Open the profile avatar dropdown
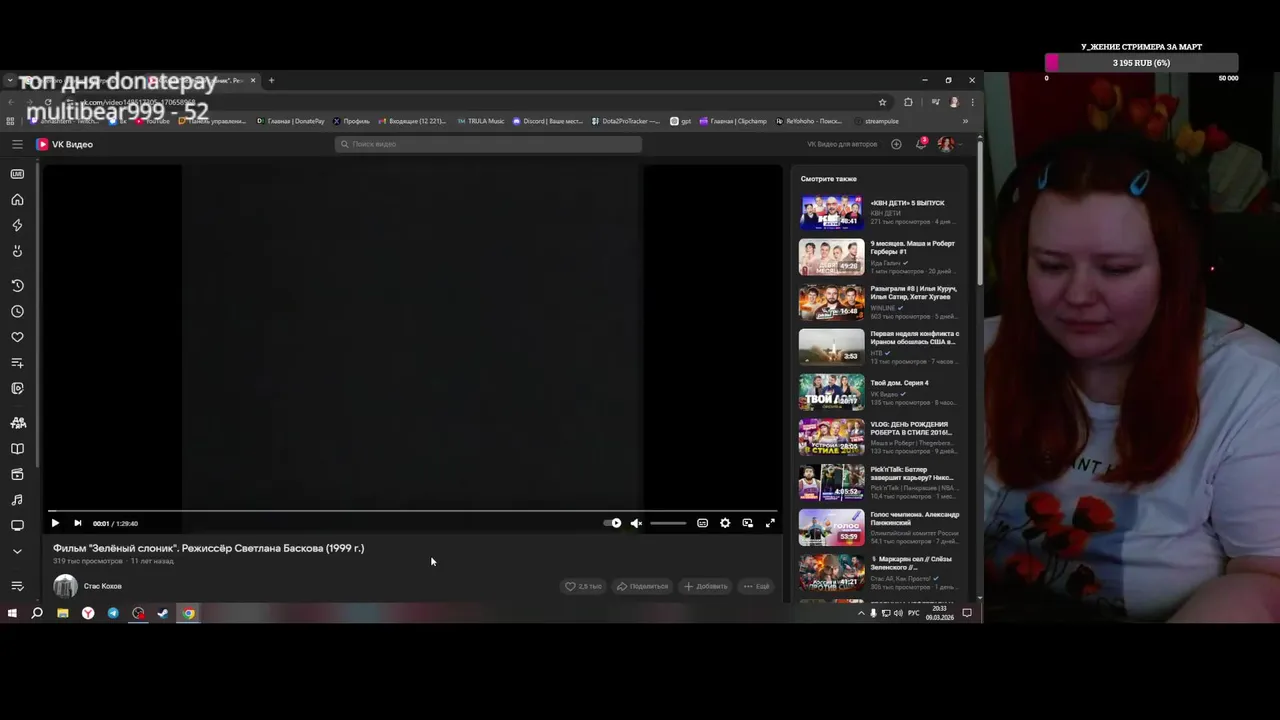Screen dimensions: 1280x720 click(x=948, y=144)
